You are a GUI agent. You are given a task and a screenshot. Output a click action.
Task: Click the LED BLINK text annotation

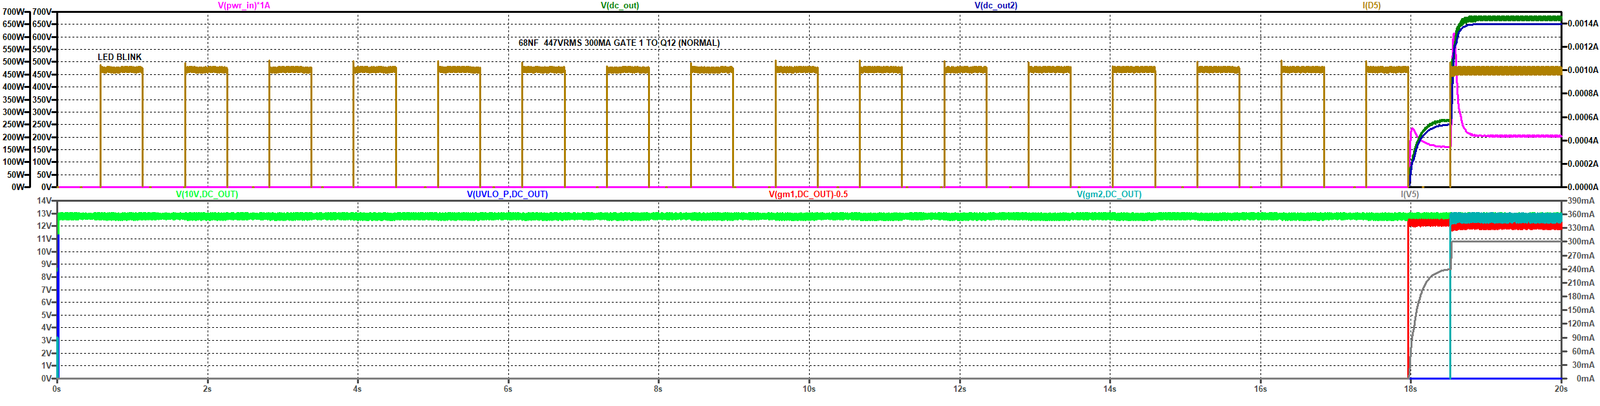119,58
